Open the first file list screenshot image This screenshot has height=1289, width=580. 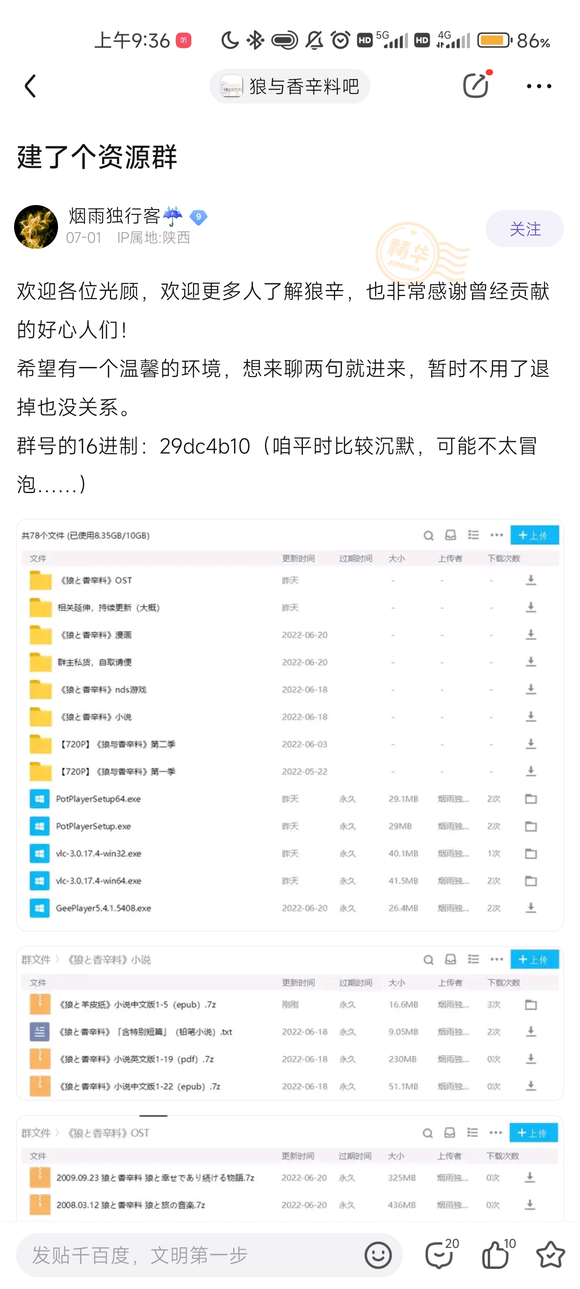click(x=290, y=725)
